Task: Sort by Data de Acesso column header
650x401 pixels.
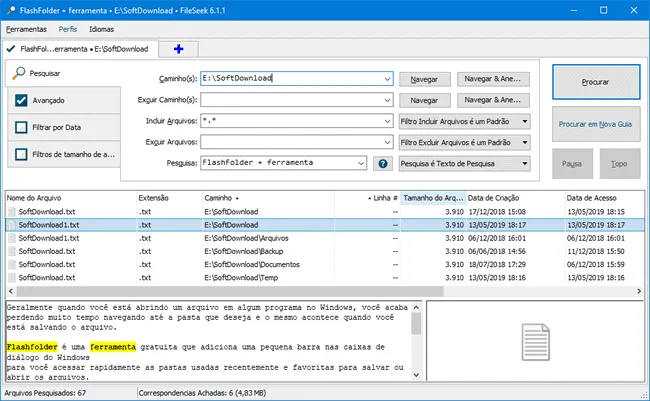Action: coord(604,198)
